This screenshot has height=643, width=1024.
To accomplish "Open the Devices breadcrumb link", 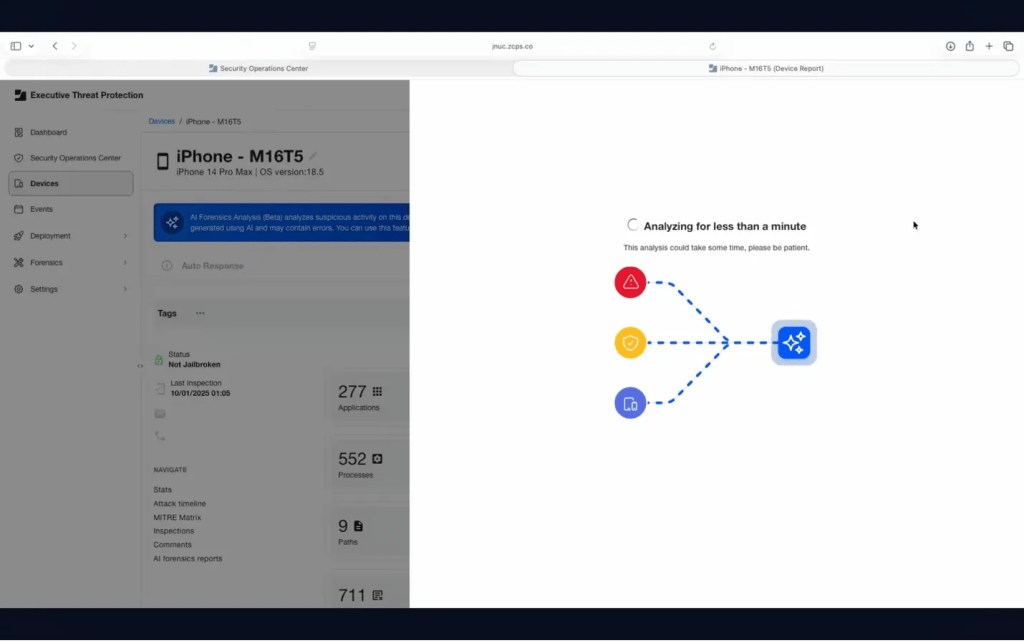I will 161,121.
